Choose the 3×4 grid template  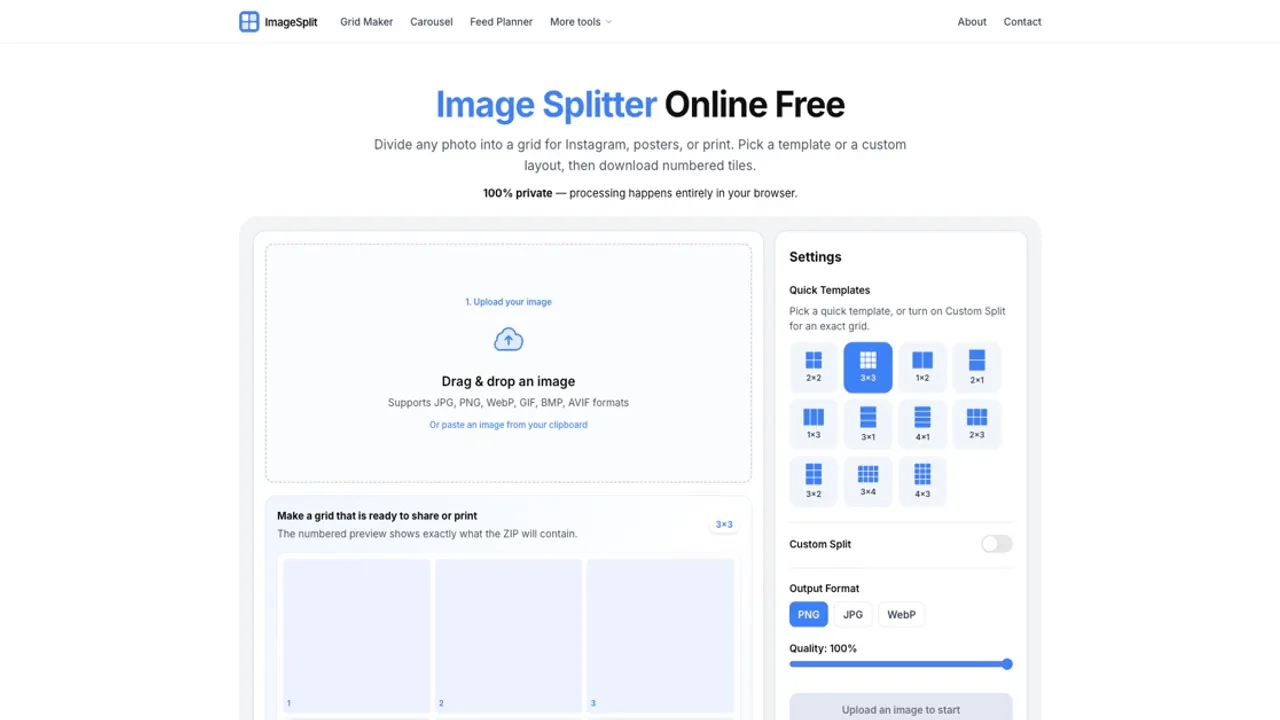(x=868, y=481)
